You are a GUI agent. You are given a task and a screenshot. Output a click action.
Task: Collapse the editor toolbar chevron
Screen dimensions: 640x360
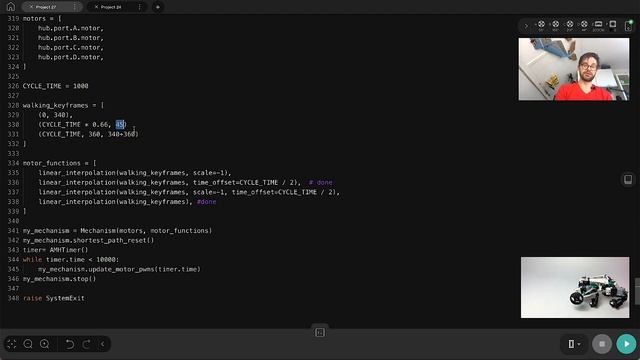coord(102,344)
